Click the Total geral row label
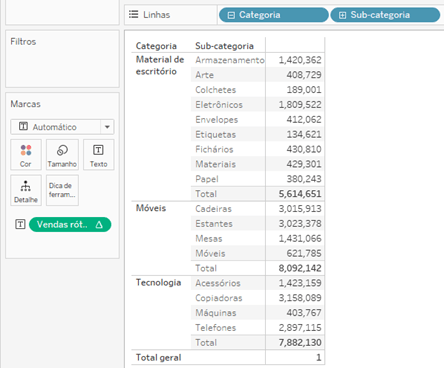444x368 pixels. click(159, 358)
